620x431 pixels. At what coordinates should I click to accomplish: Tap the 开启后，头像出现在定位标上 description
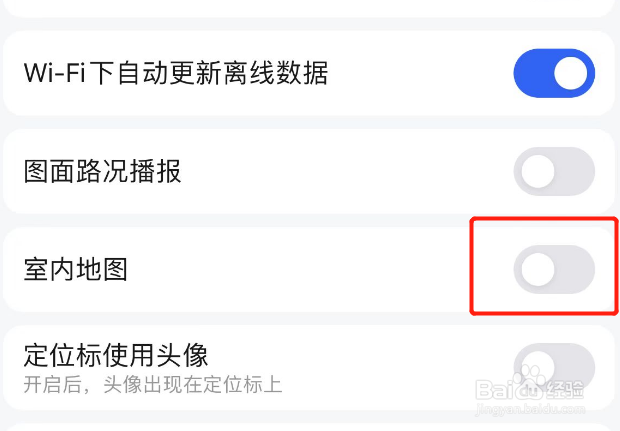(153, 383)
